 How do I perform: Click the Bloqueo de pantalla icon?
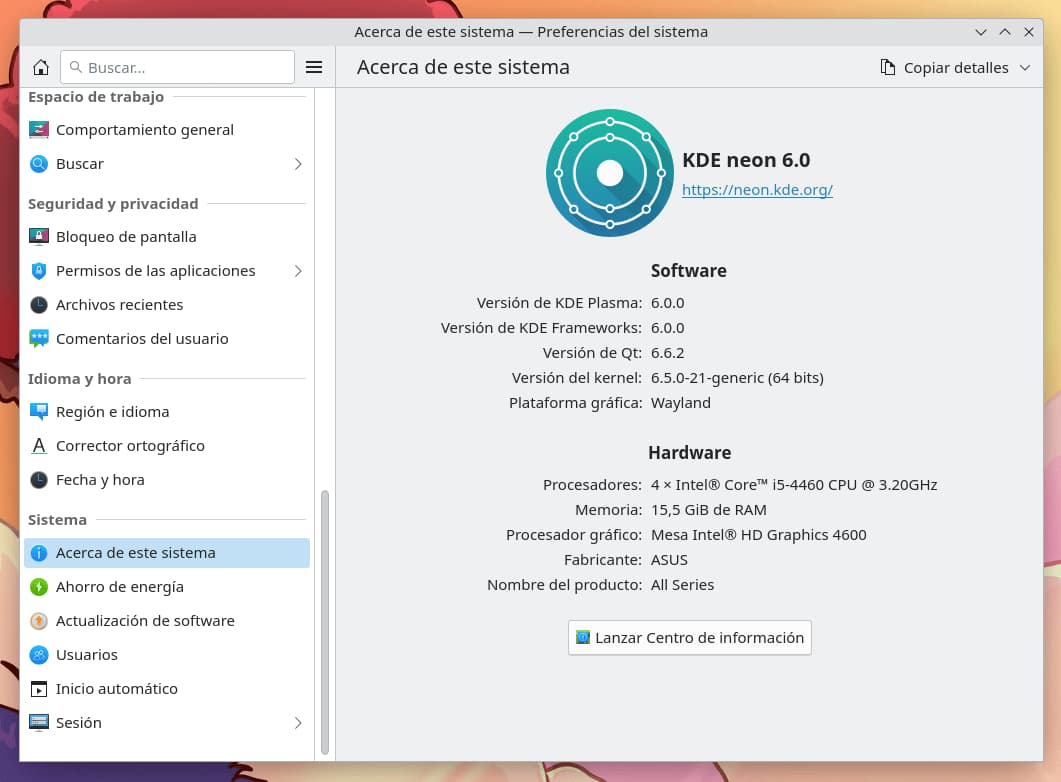(39, 237)
